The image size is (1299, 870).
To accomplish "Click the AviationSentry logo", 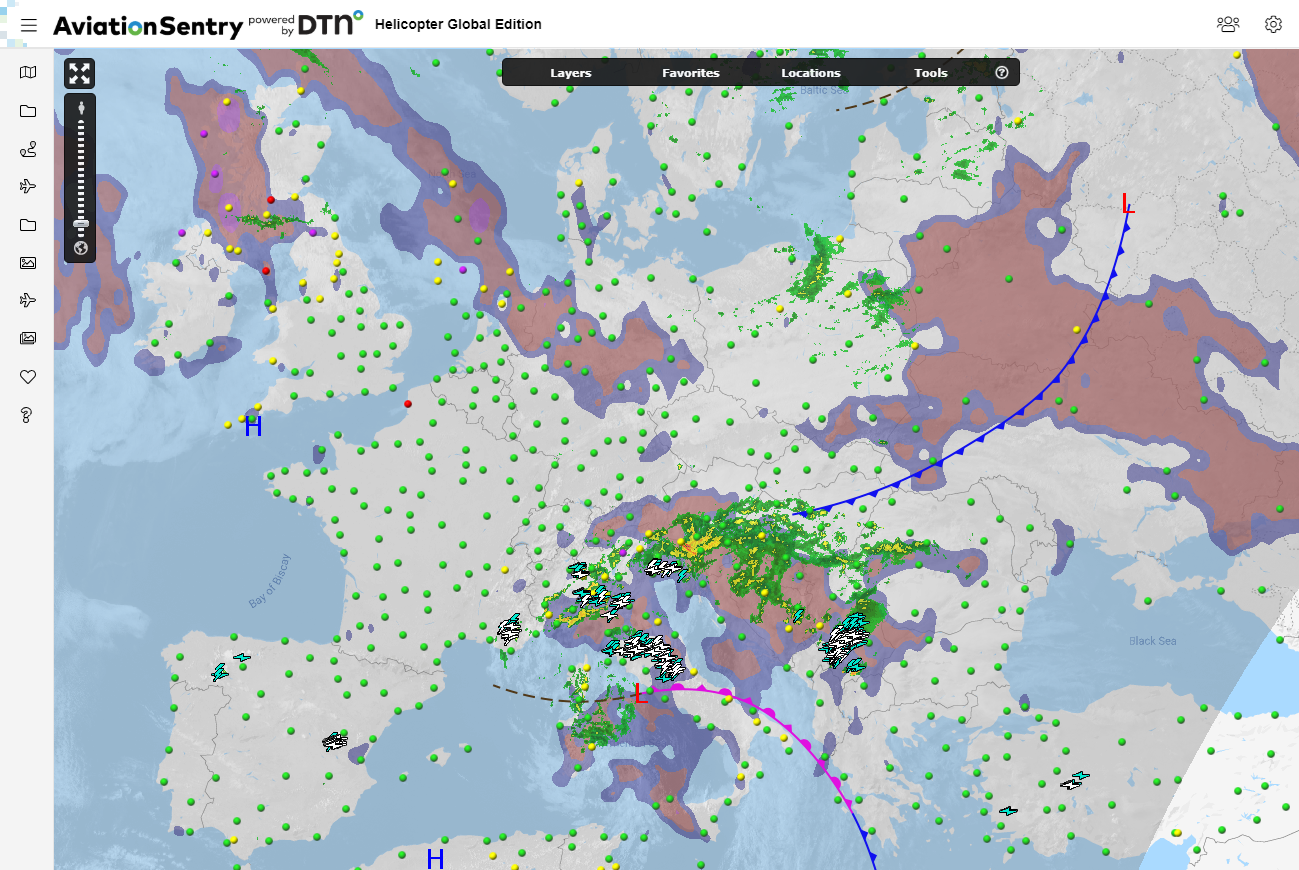I will tap(148, 24).
